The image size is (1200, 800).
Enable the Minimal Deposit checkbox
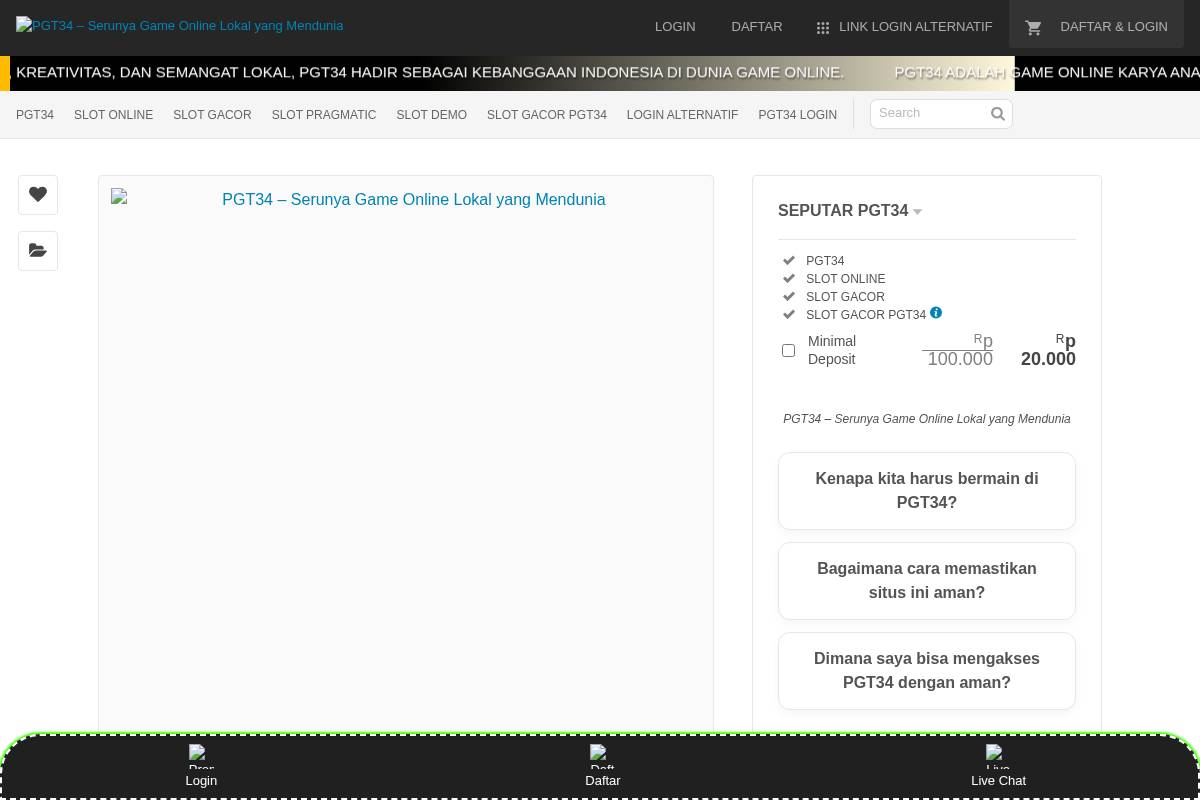tap(788, 350)
